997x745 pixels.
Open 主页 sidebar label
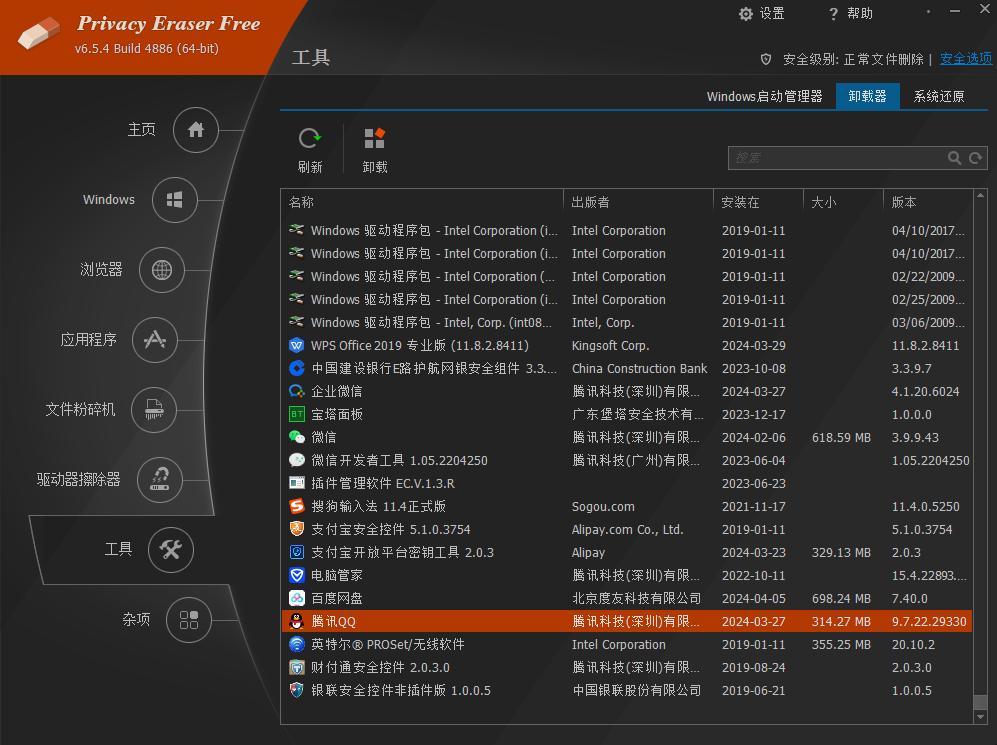click(141, 130)
